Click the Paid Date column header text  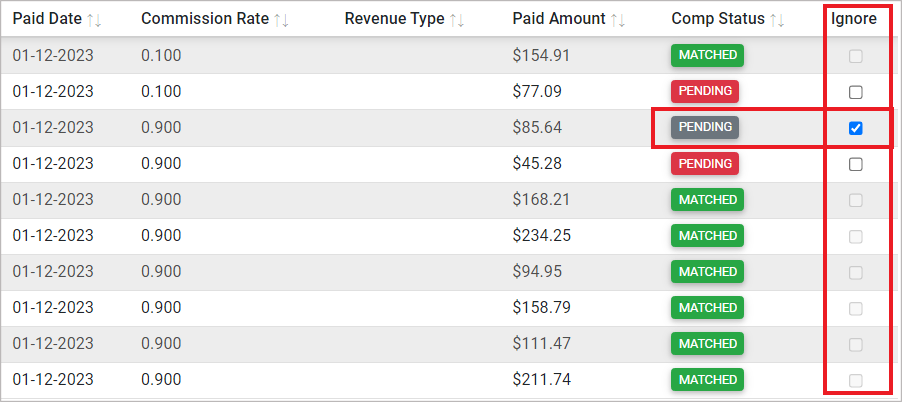[47, 19]
